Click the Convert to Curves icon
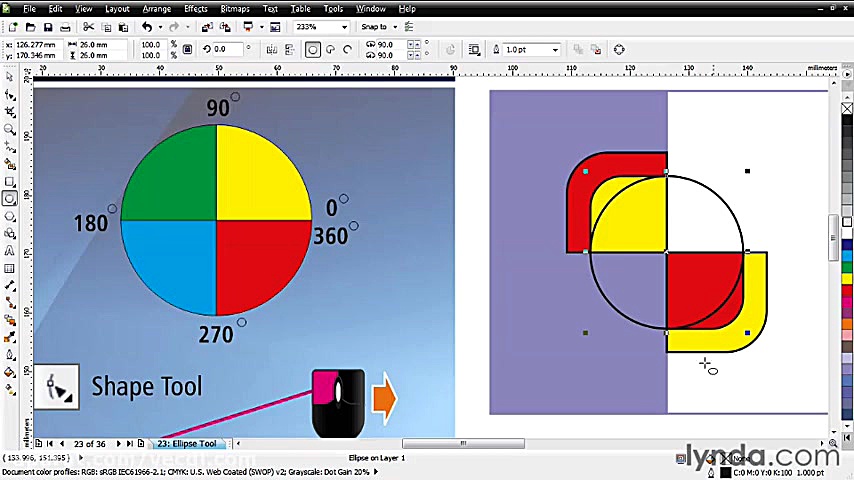 619,50
